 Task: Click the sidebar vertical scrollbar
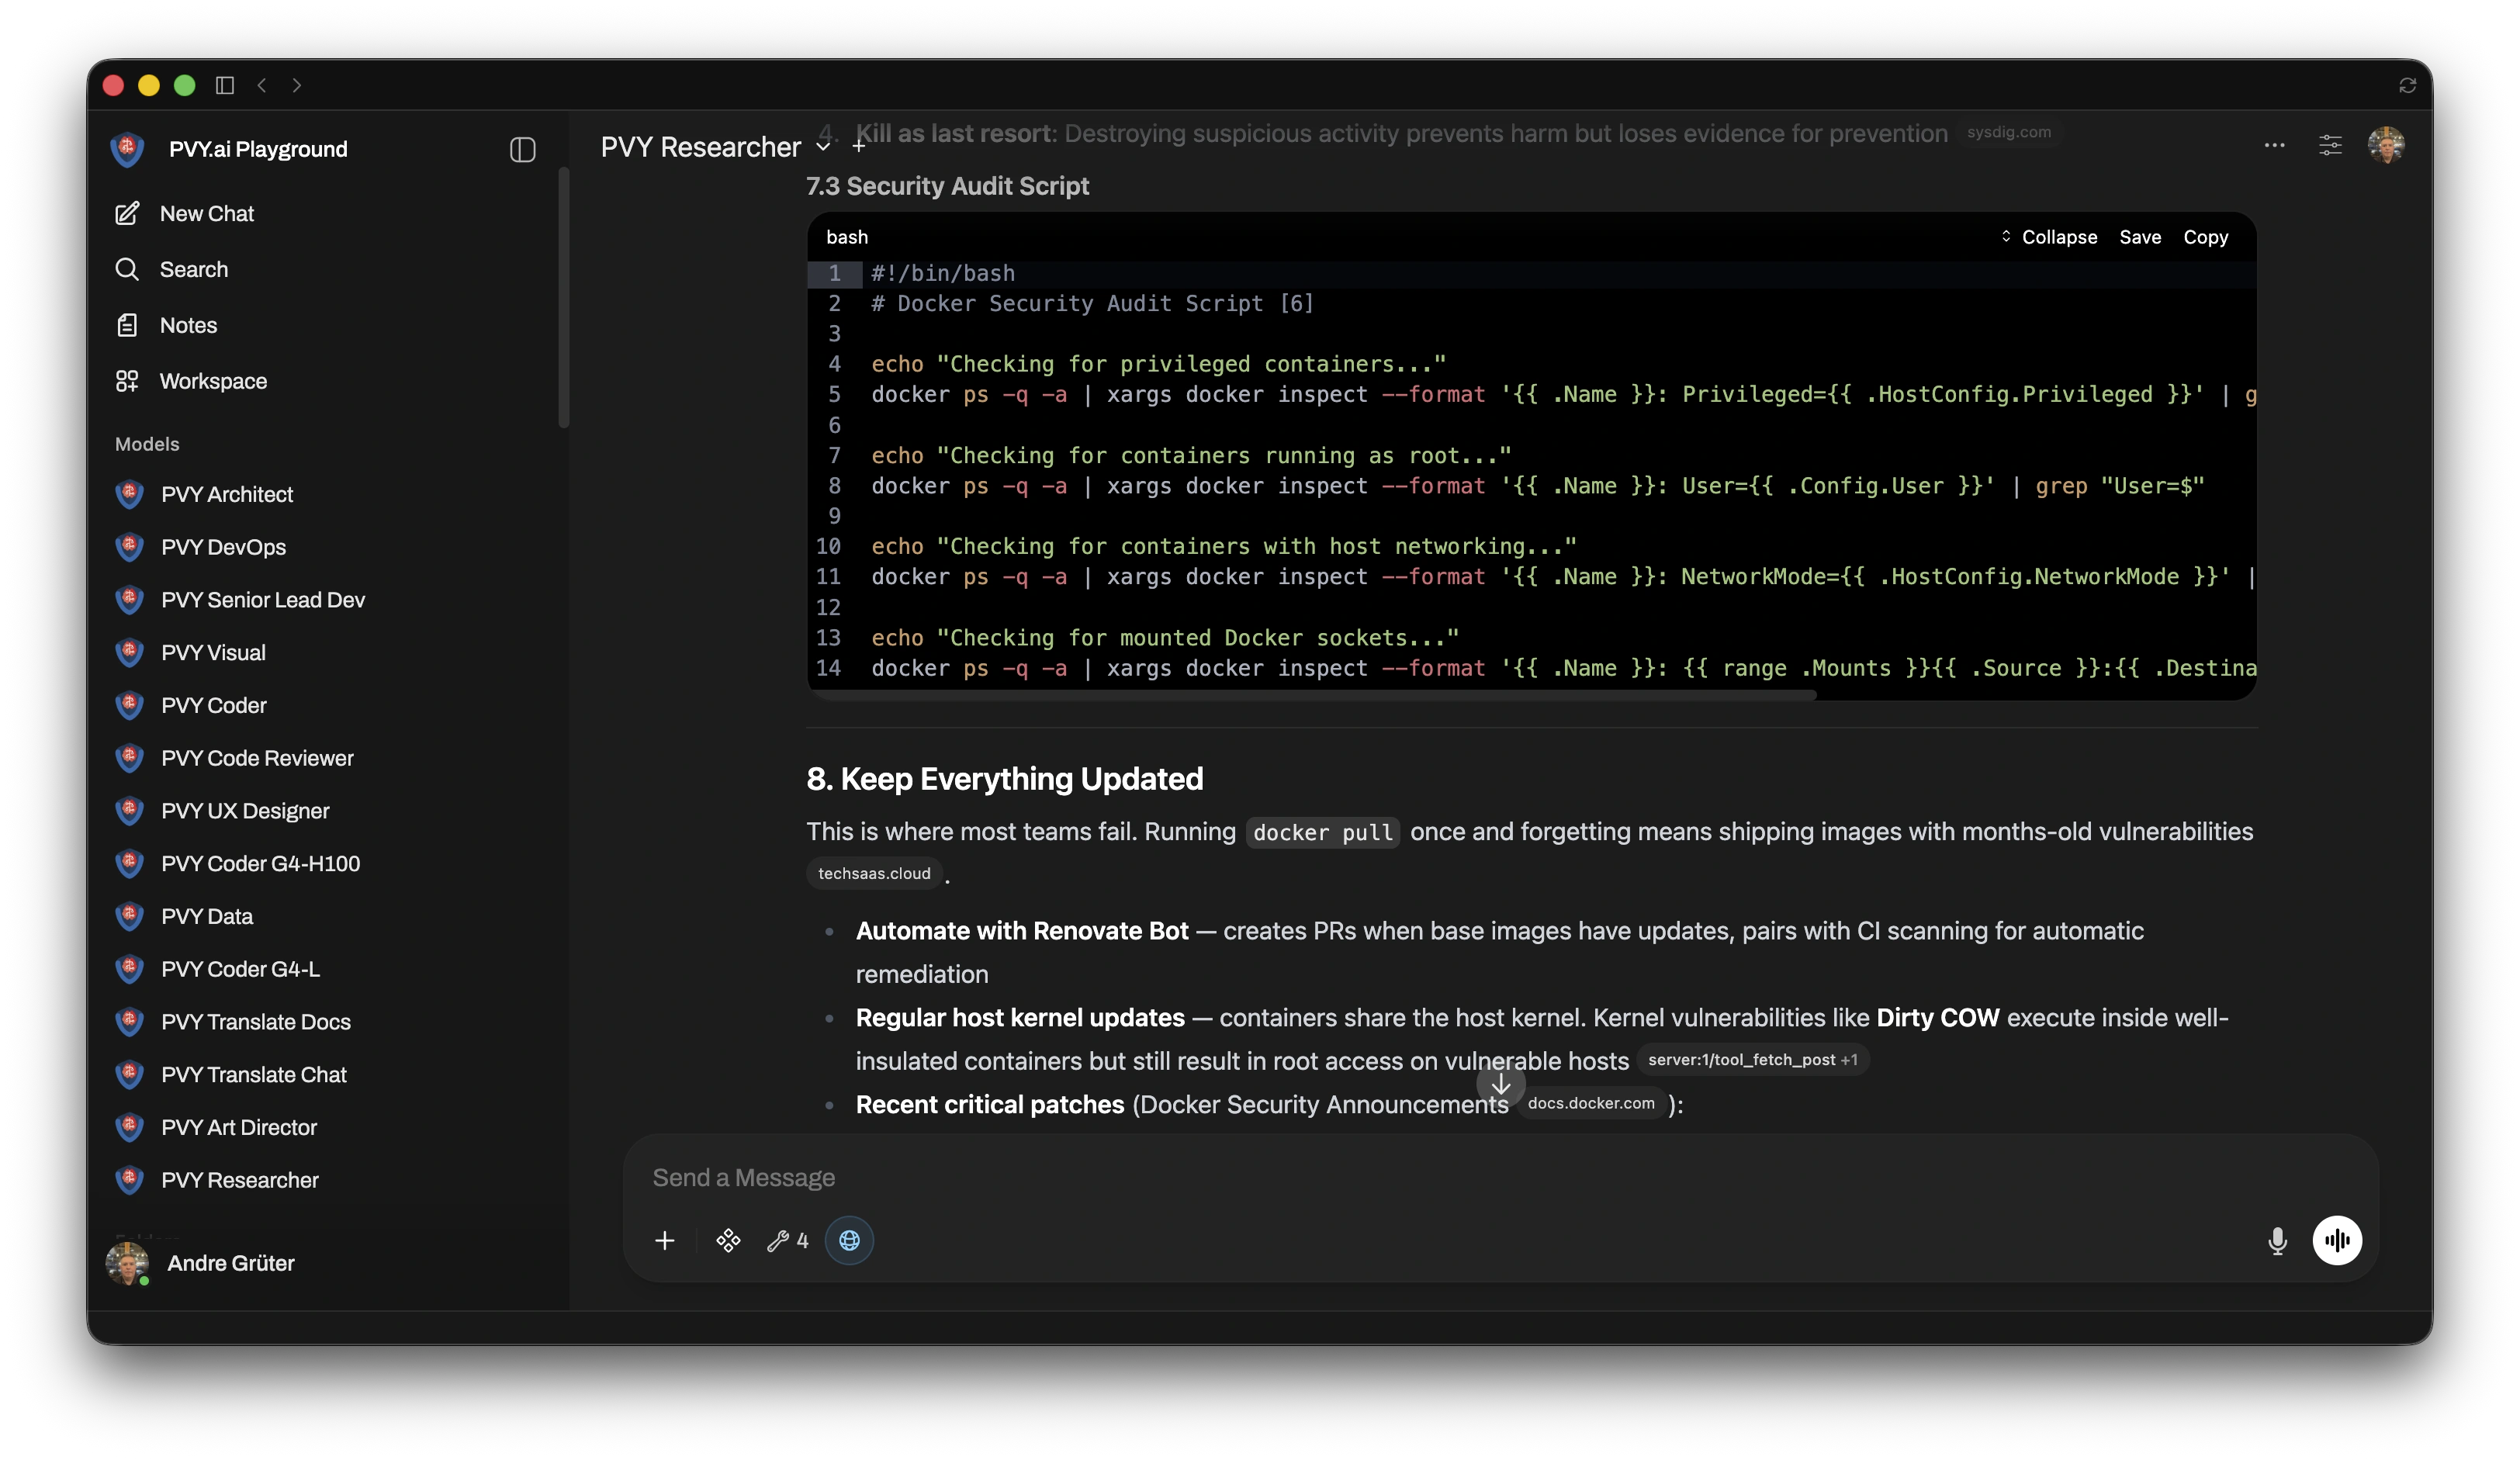tap(564, 298)
